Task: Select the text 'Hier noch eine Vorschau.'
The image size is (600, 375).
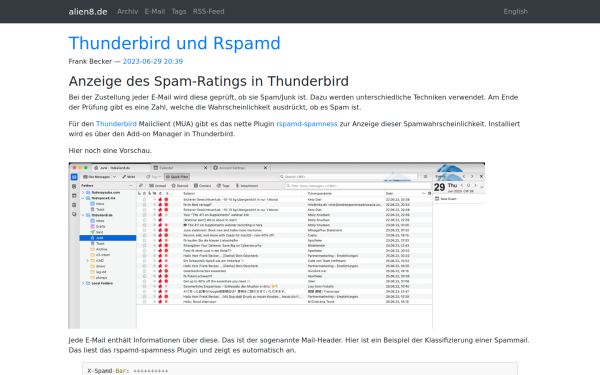Action: tap(110, 150)
